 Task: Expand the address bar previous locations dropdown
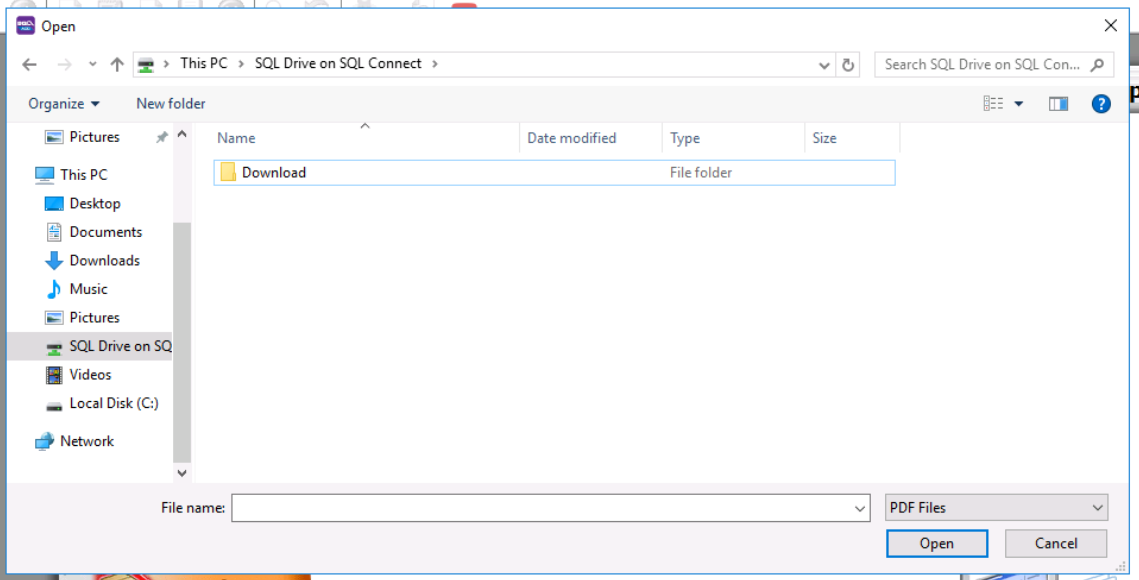[824, 64]
